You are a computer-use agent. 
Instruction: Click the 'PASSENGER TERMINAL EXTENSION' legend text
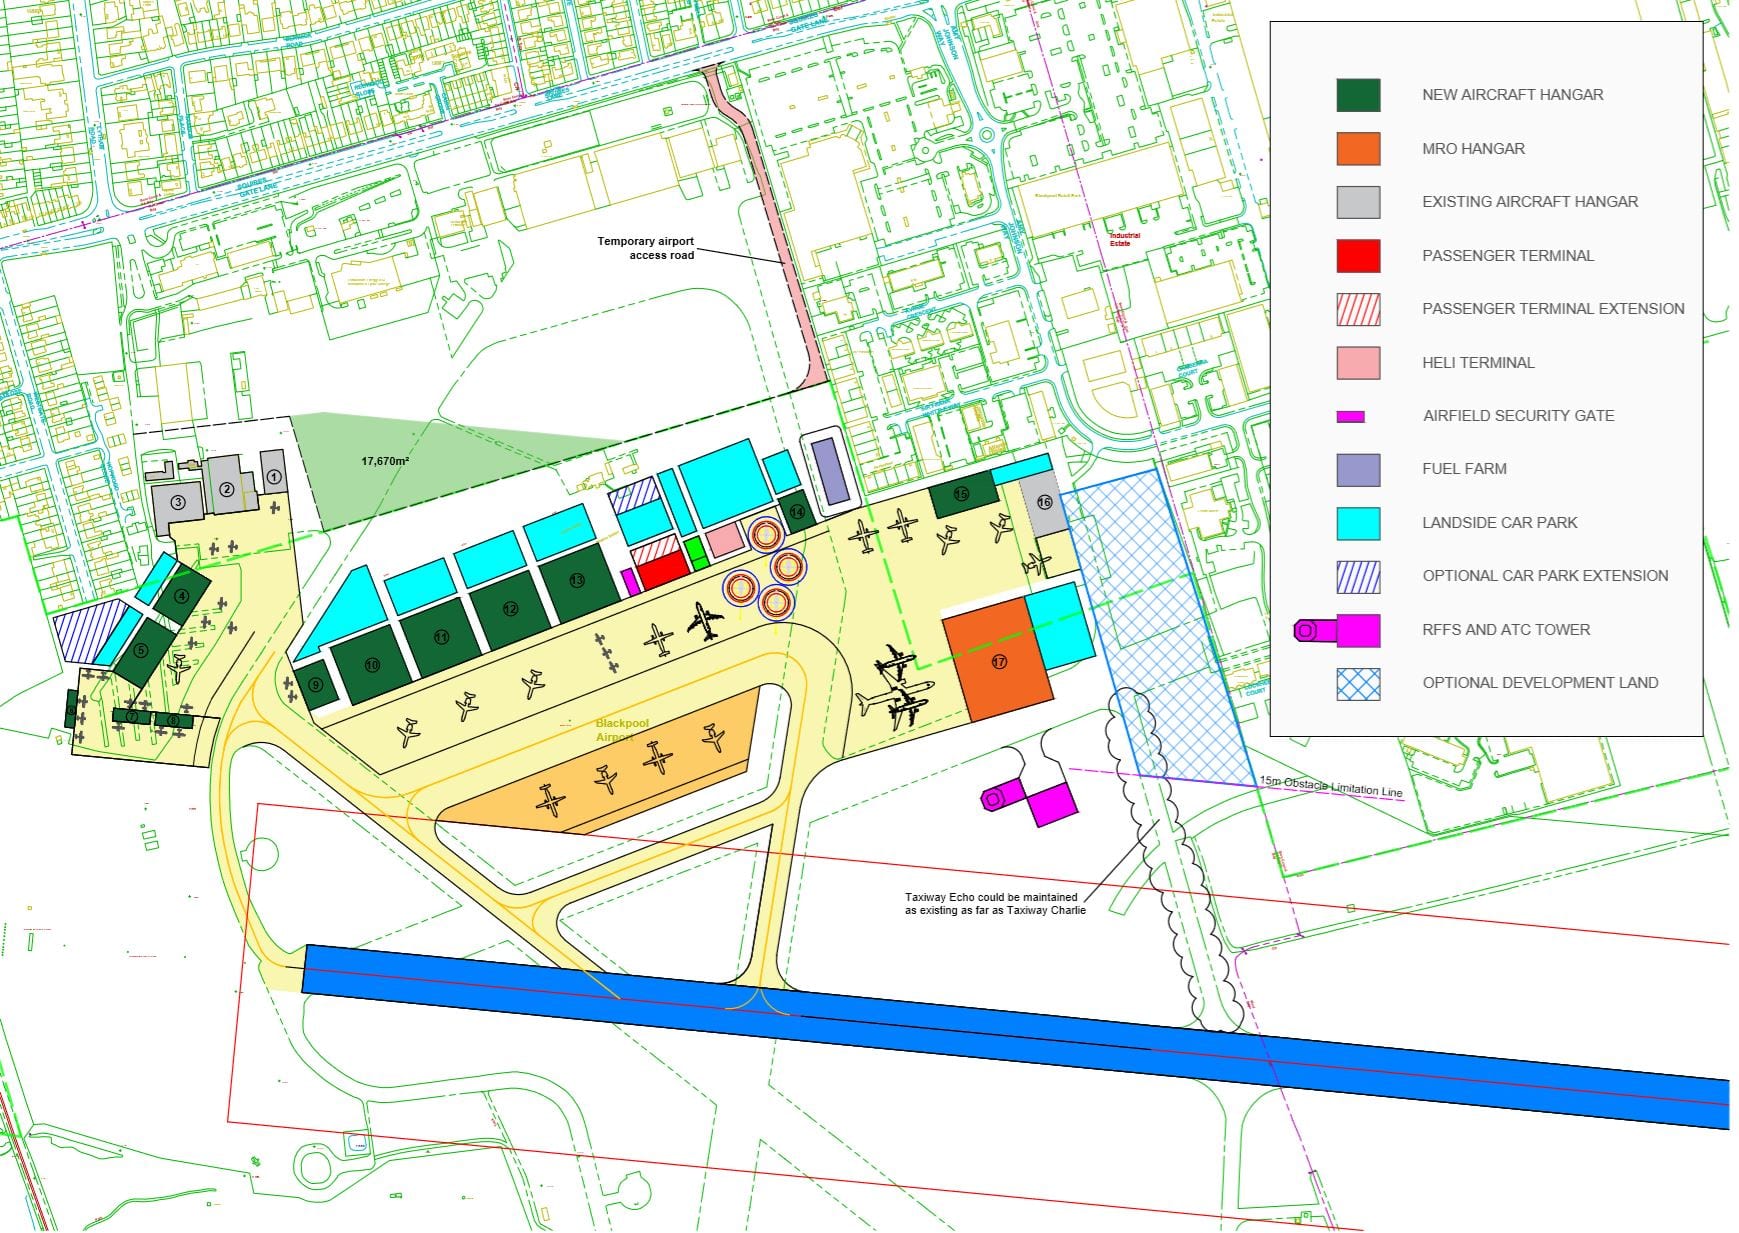point(1553,309)
